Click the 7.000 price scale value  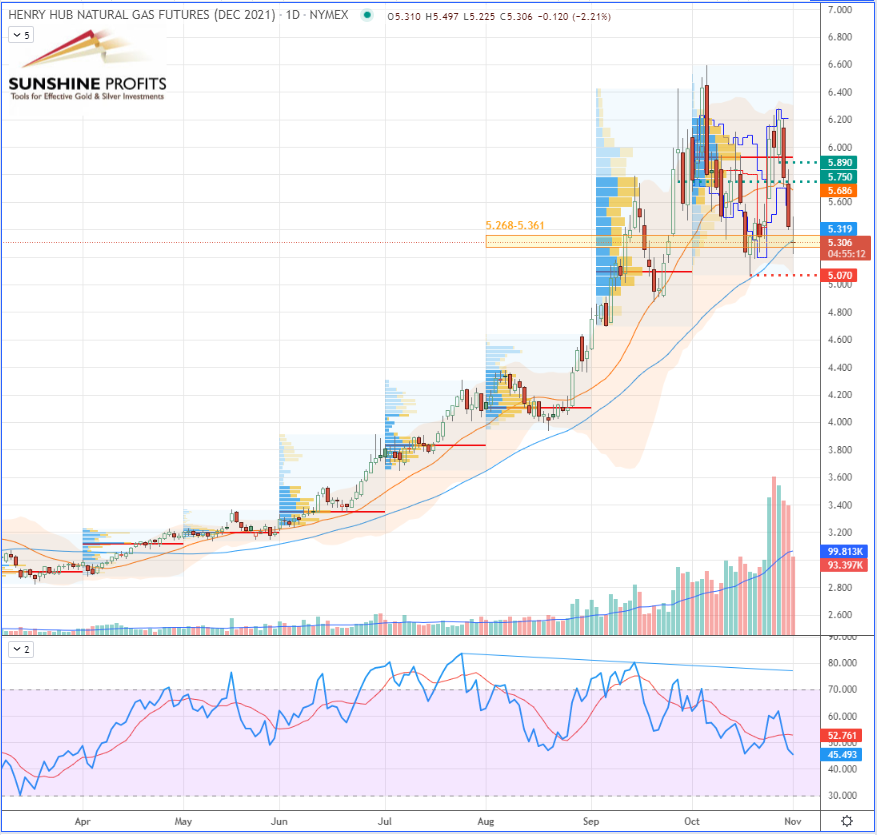[840, 10]
